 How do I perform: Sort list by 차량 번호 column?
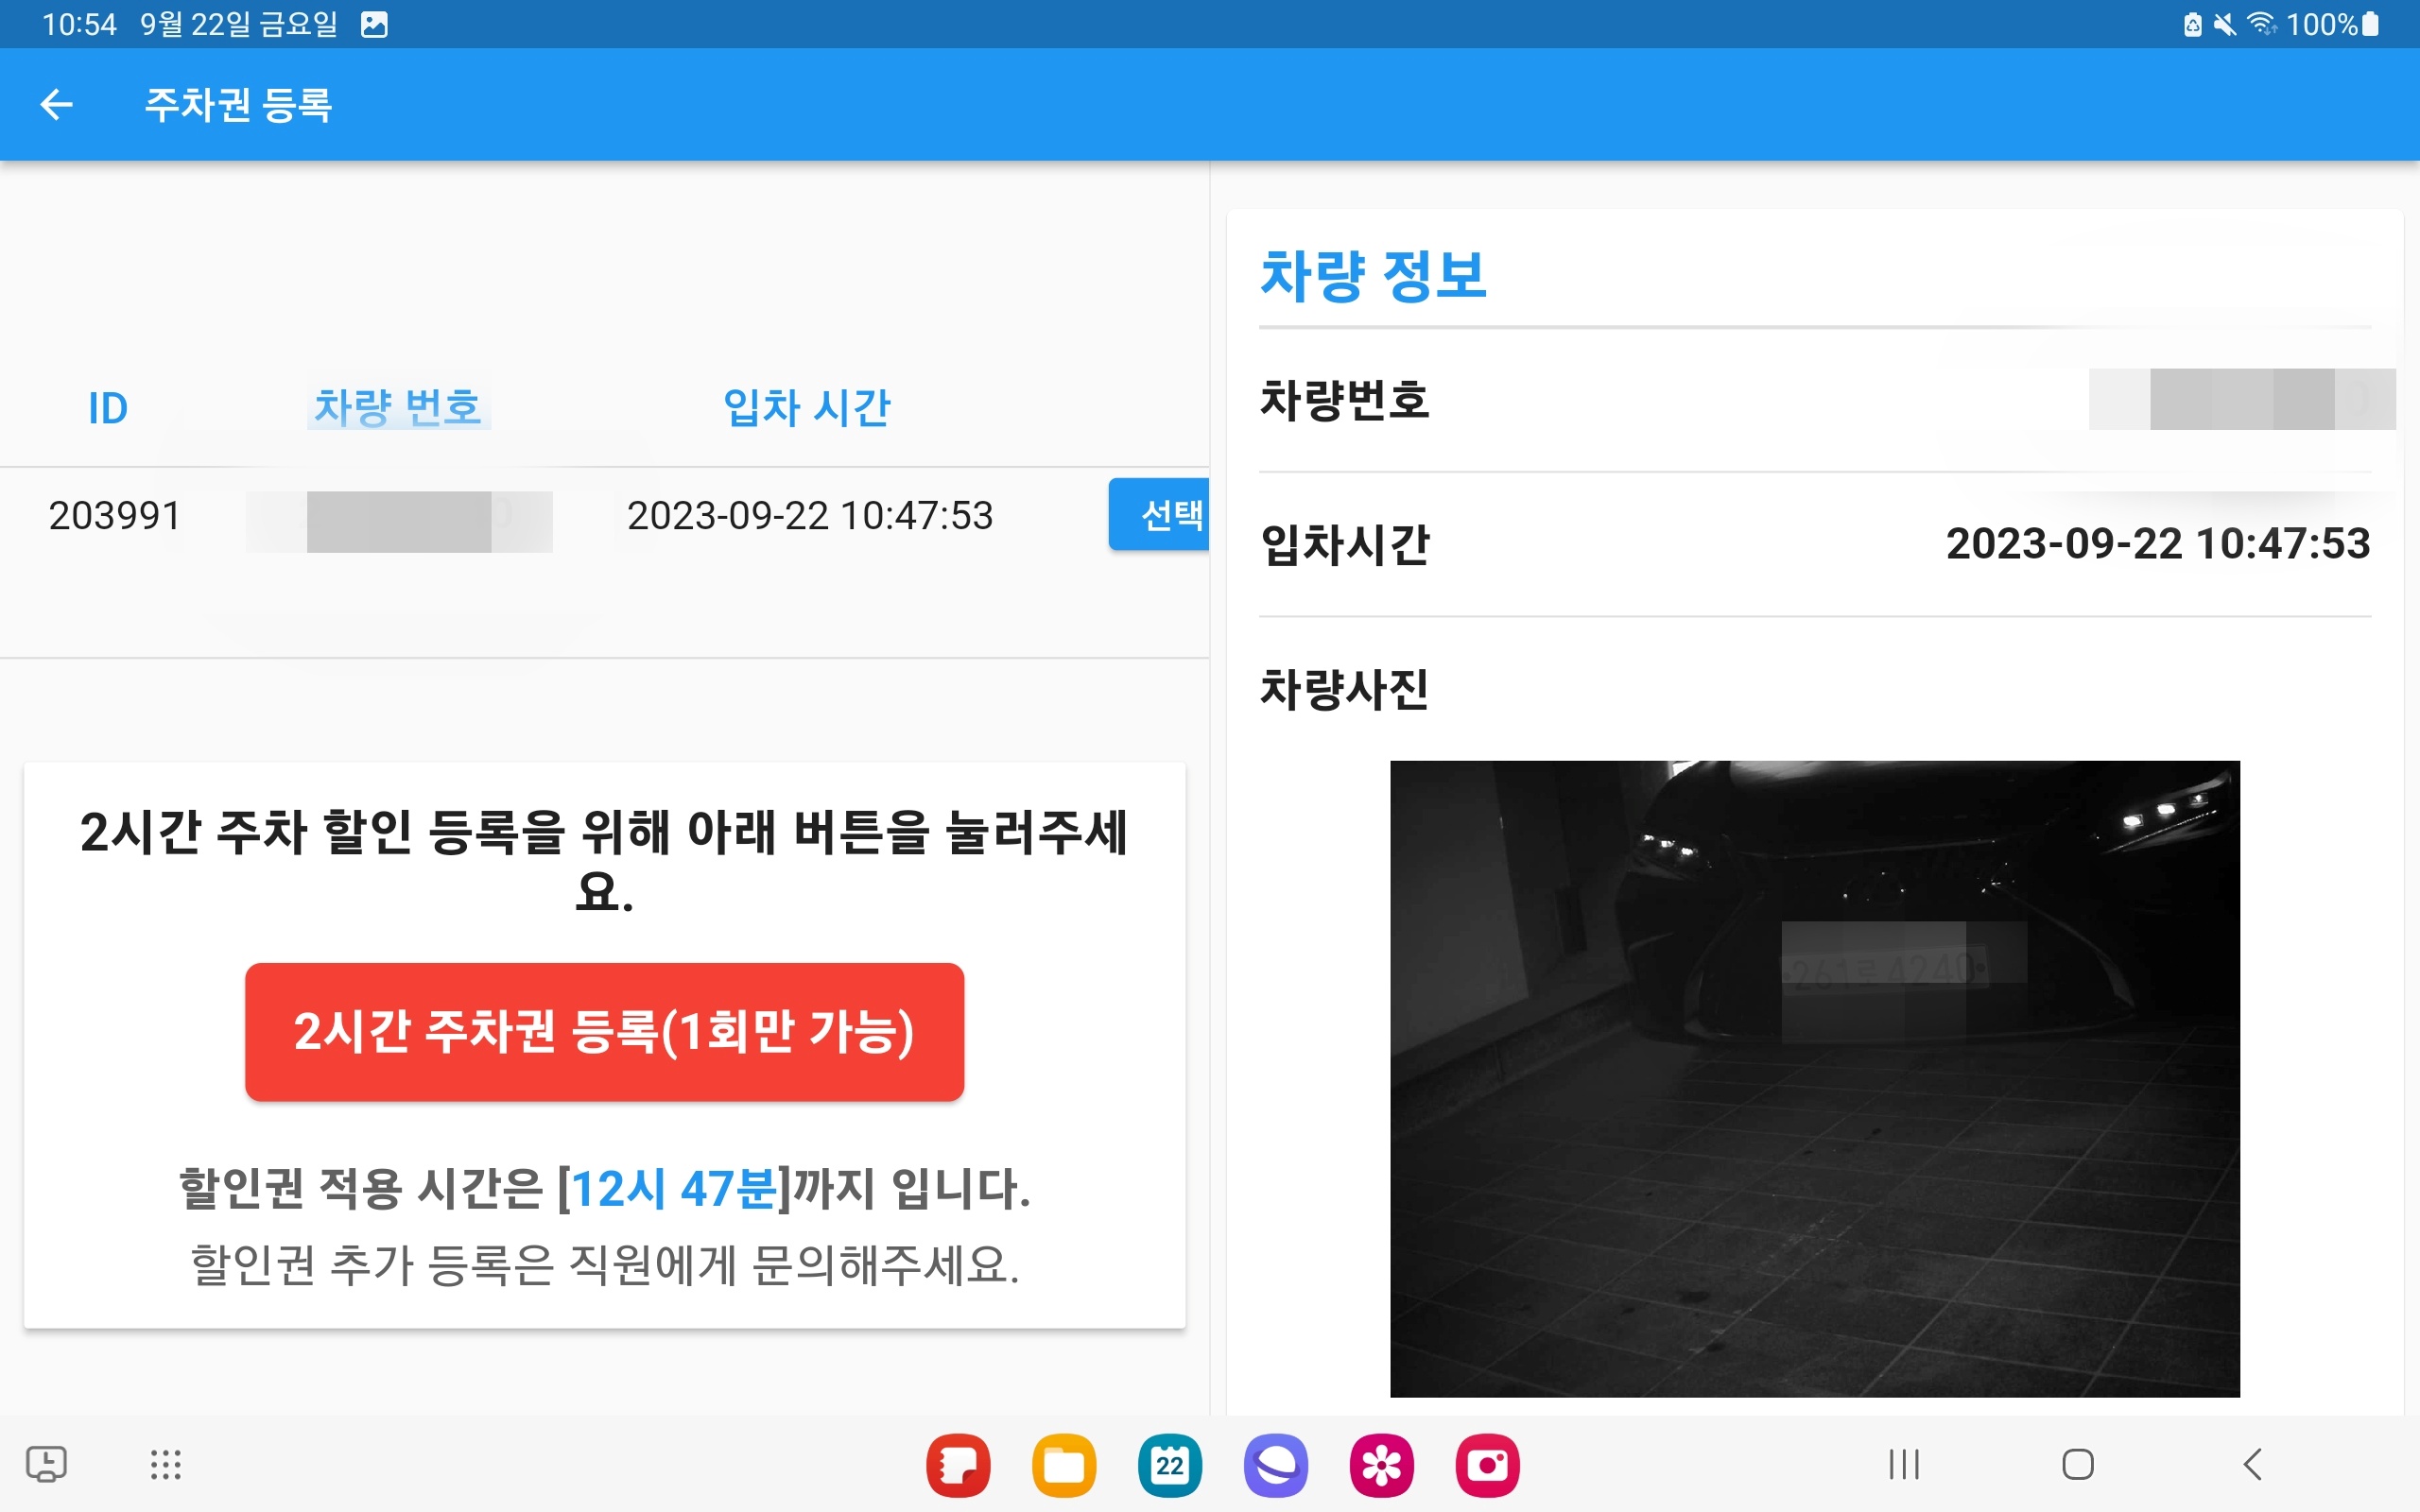click(399, 406)
